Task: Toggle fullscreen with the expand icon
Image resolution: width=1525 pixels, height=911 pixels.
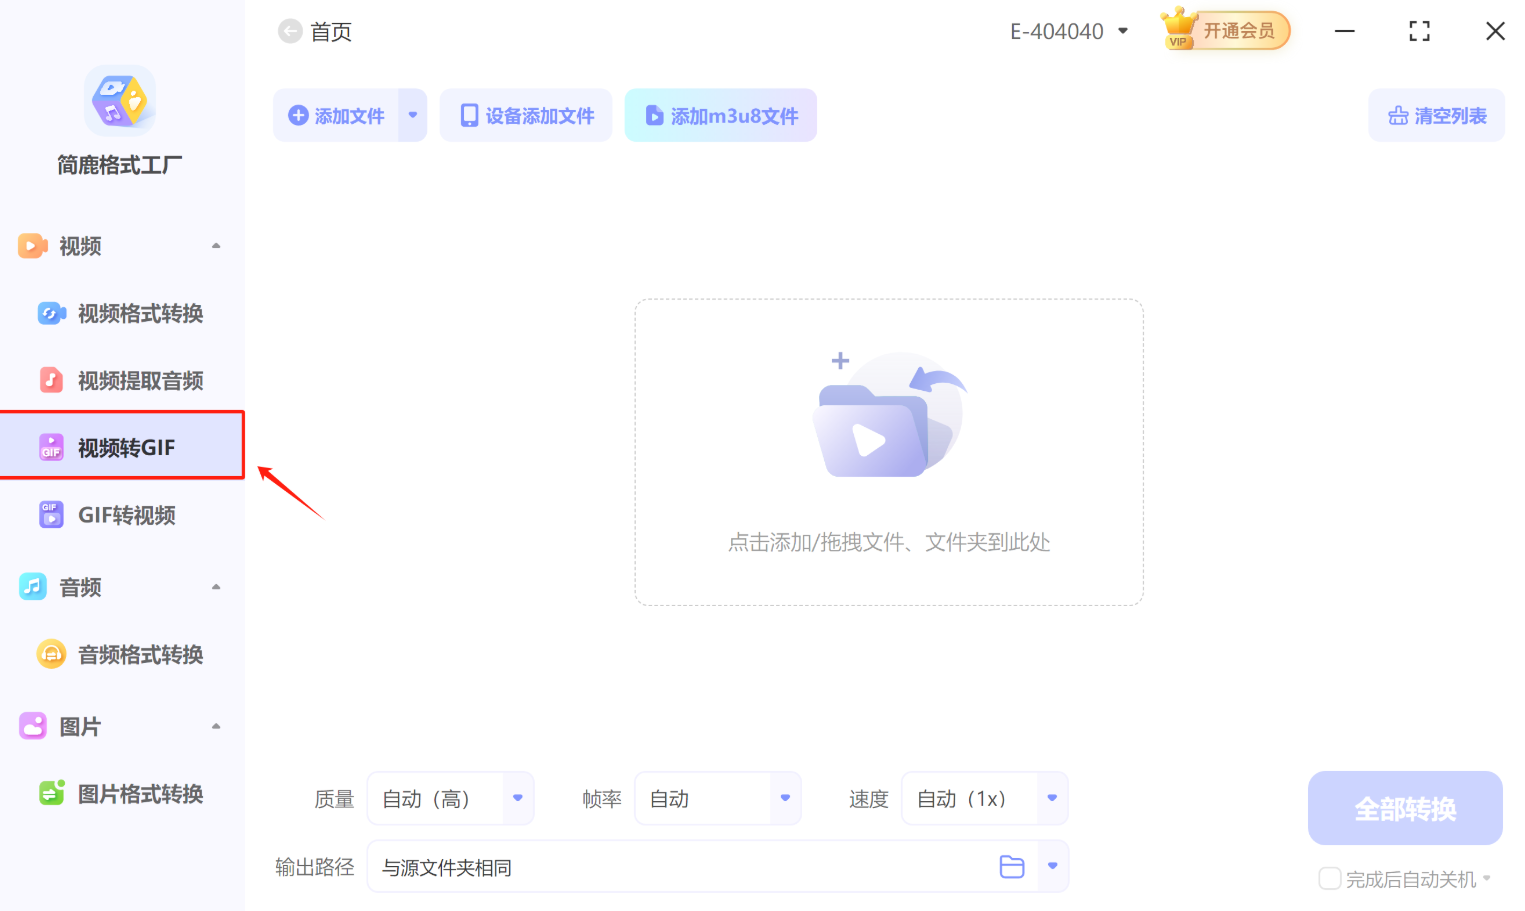Action: point(1419,32)
